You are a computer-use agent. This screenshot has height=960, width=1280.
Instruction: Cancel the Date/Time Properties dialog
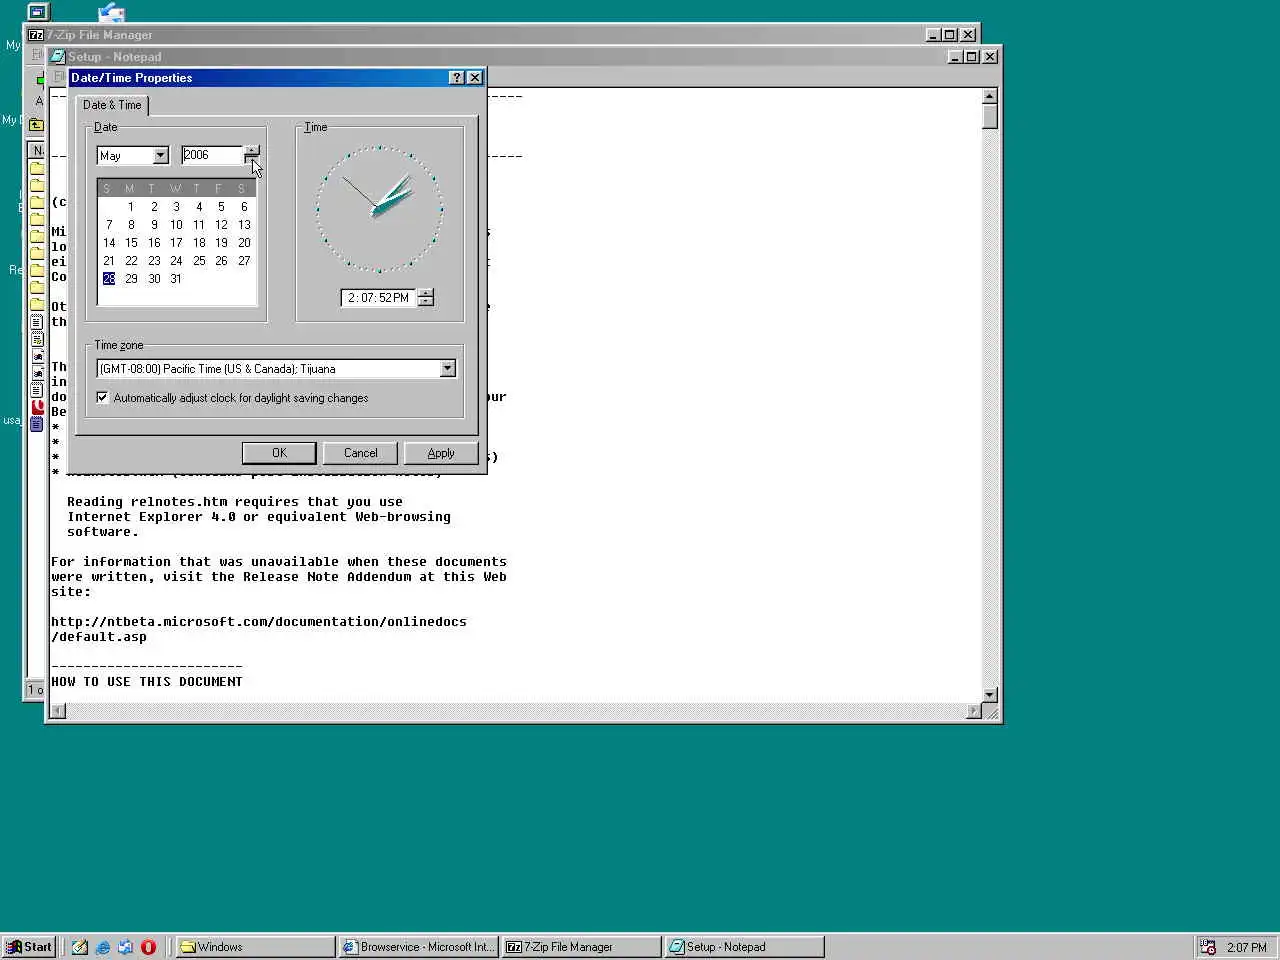pos(360,453)
